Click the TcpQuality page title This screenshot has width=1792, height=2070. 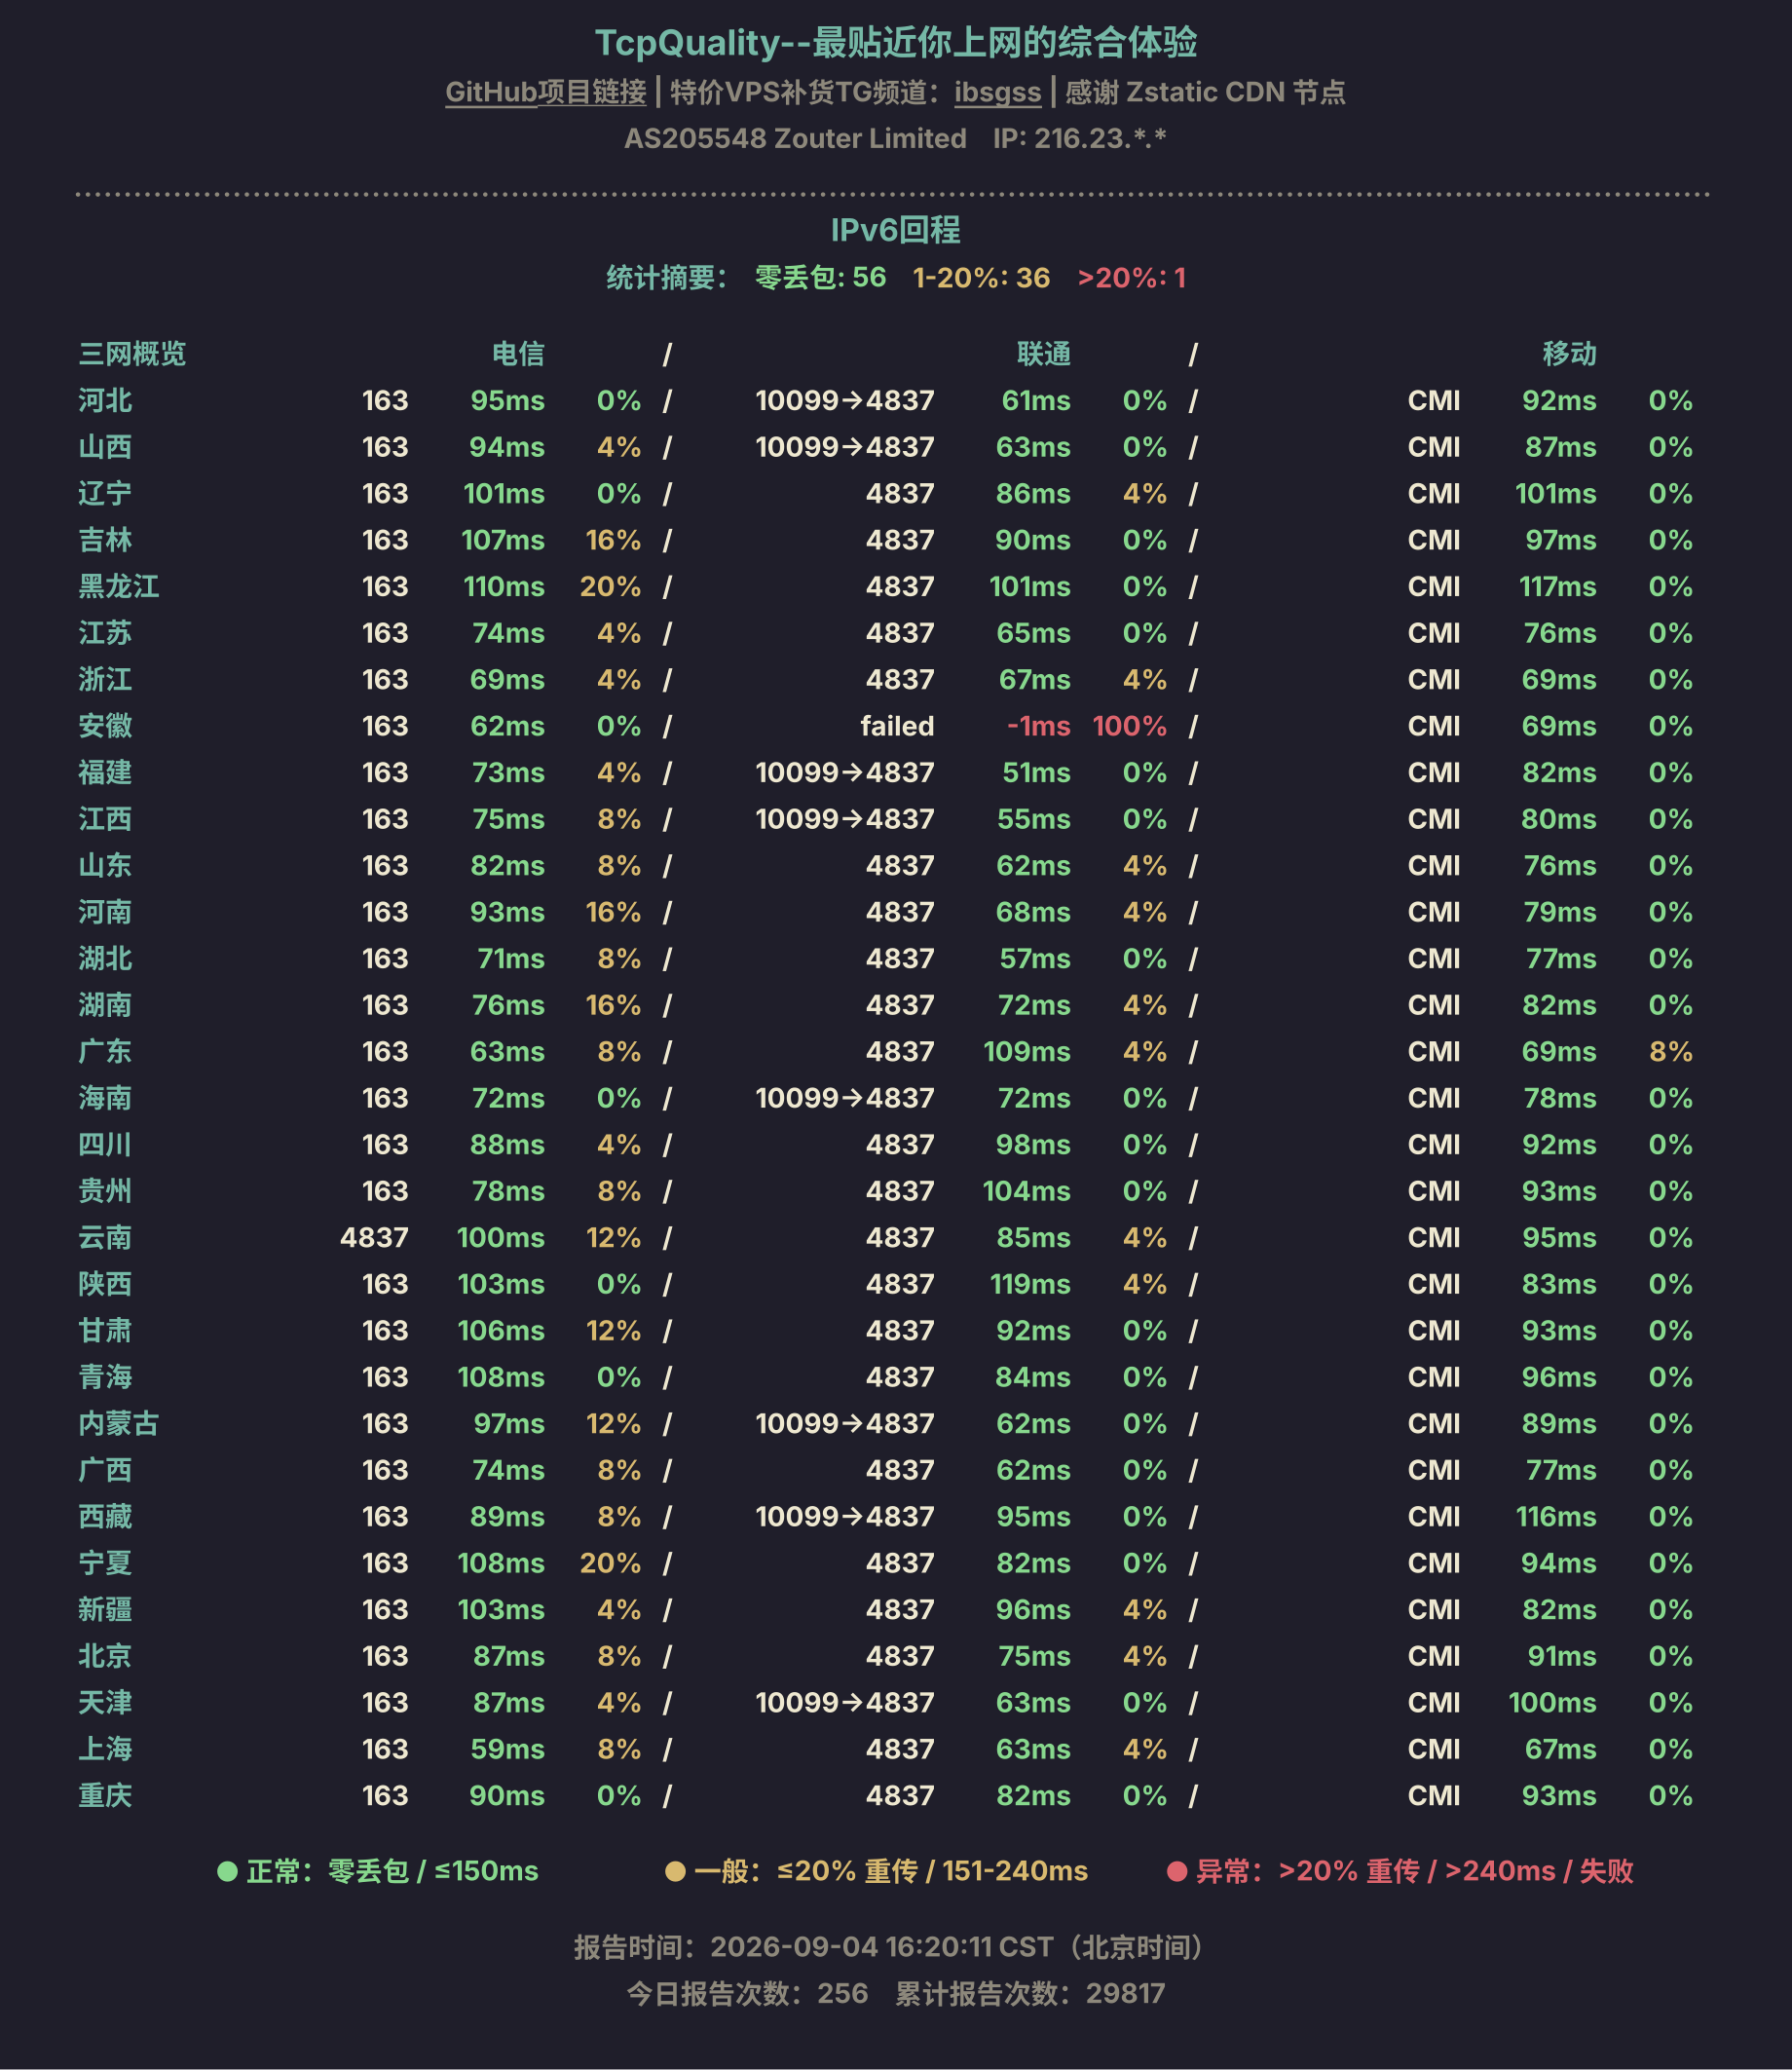tap(896, 42)
